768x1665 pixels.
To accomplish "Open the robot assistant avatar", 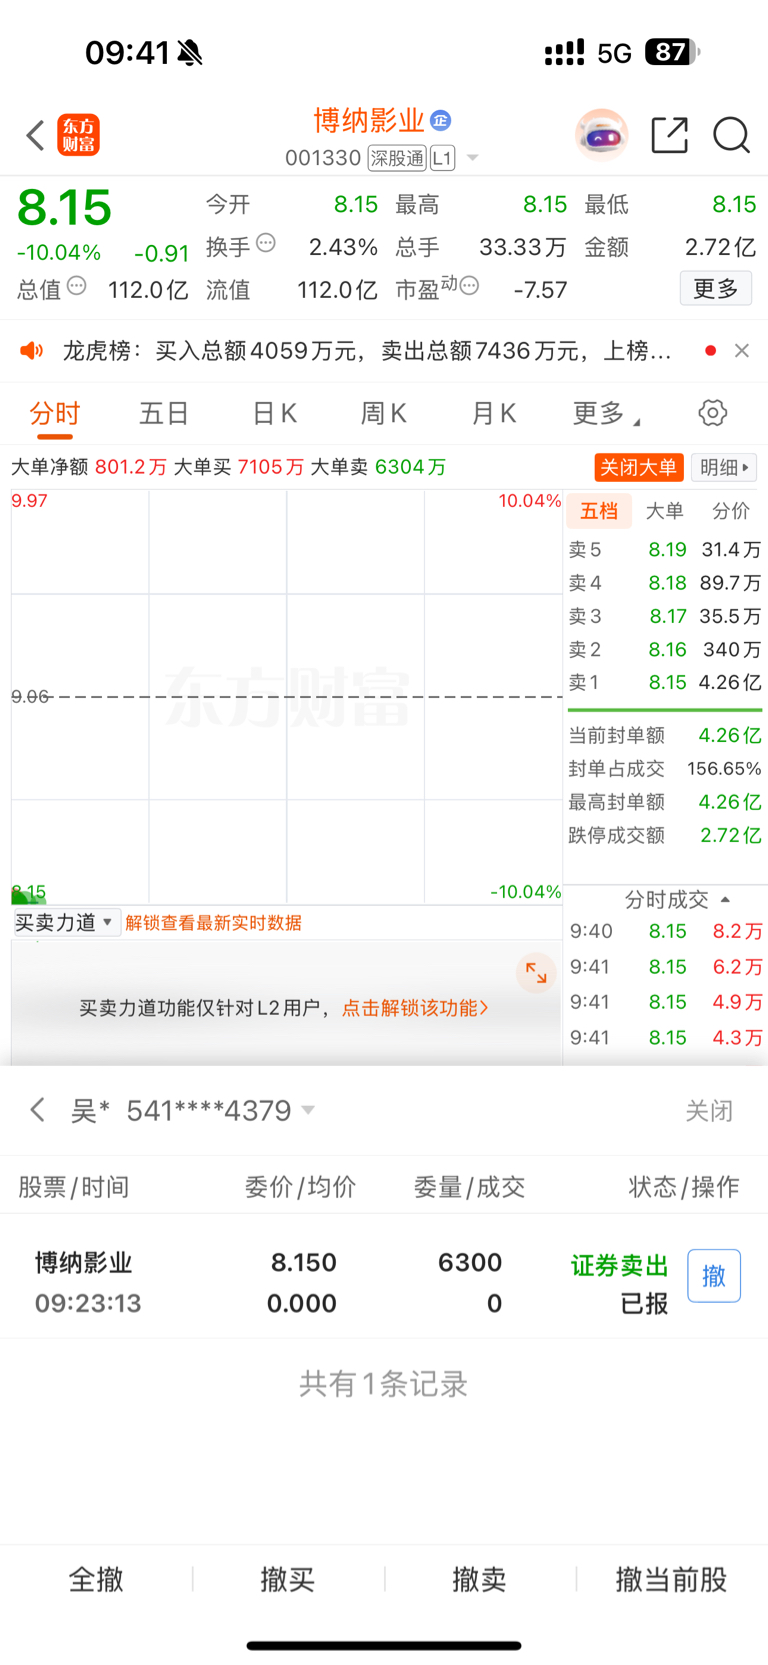I will 601,134.
